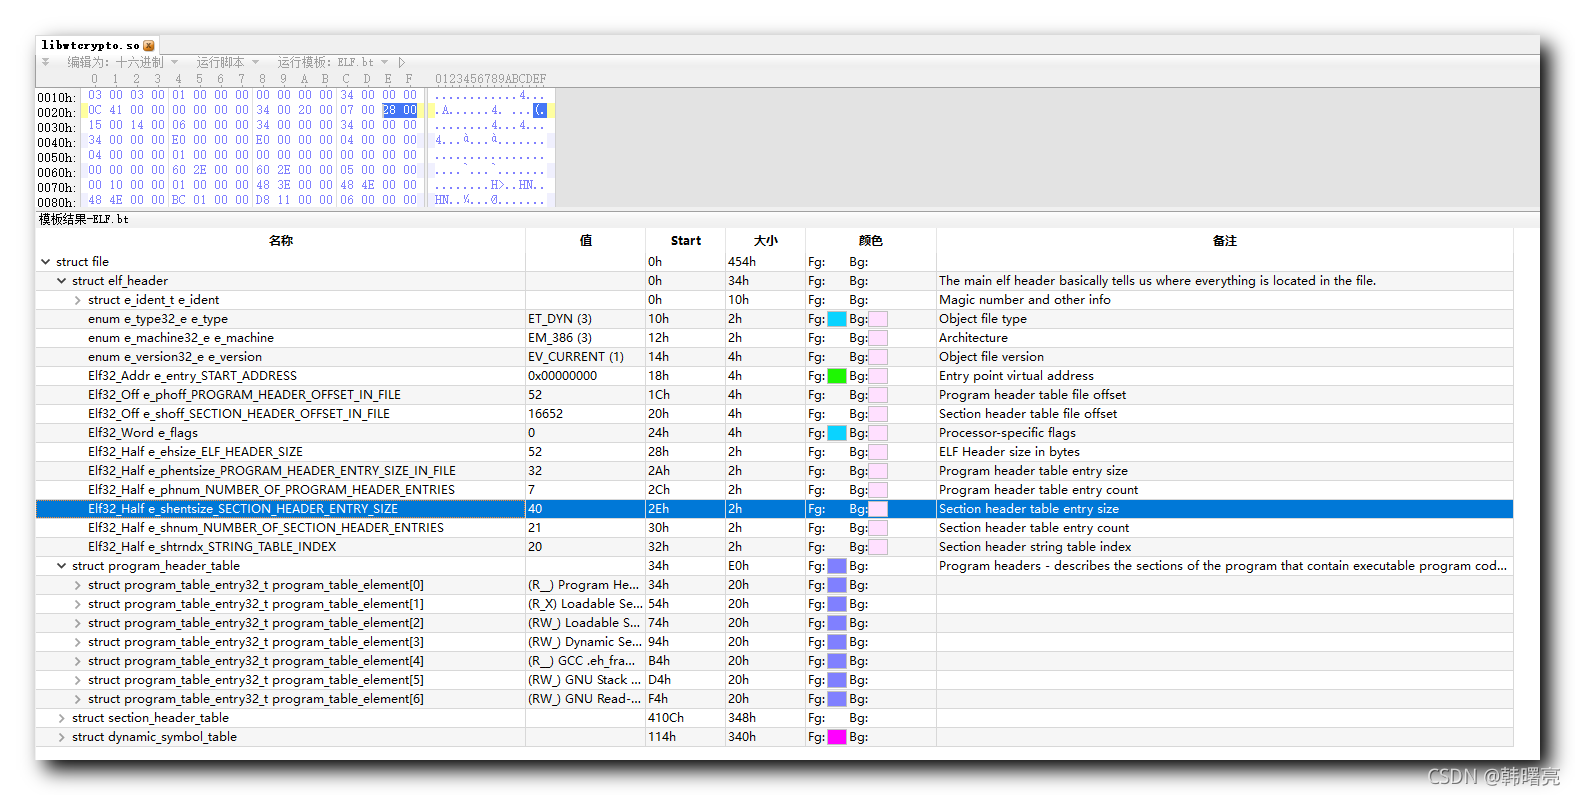Click the Start column header
The width and height of the screenshot is (1575, 795).
pos(686,241)
